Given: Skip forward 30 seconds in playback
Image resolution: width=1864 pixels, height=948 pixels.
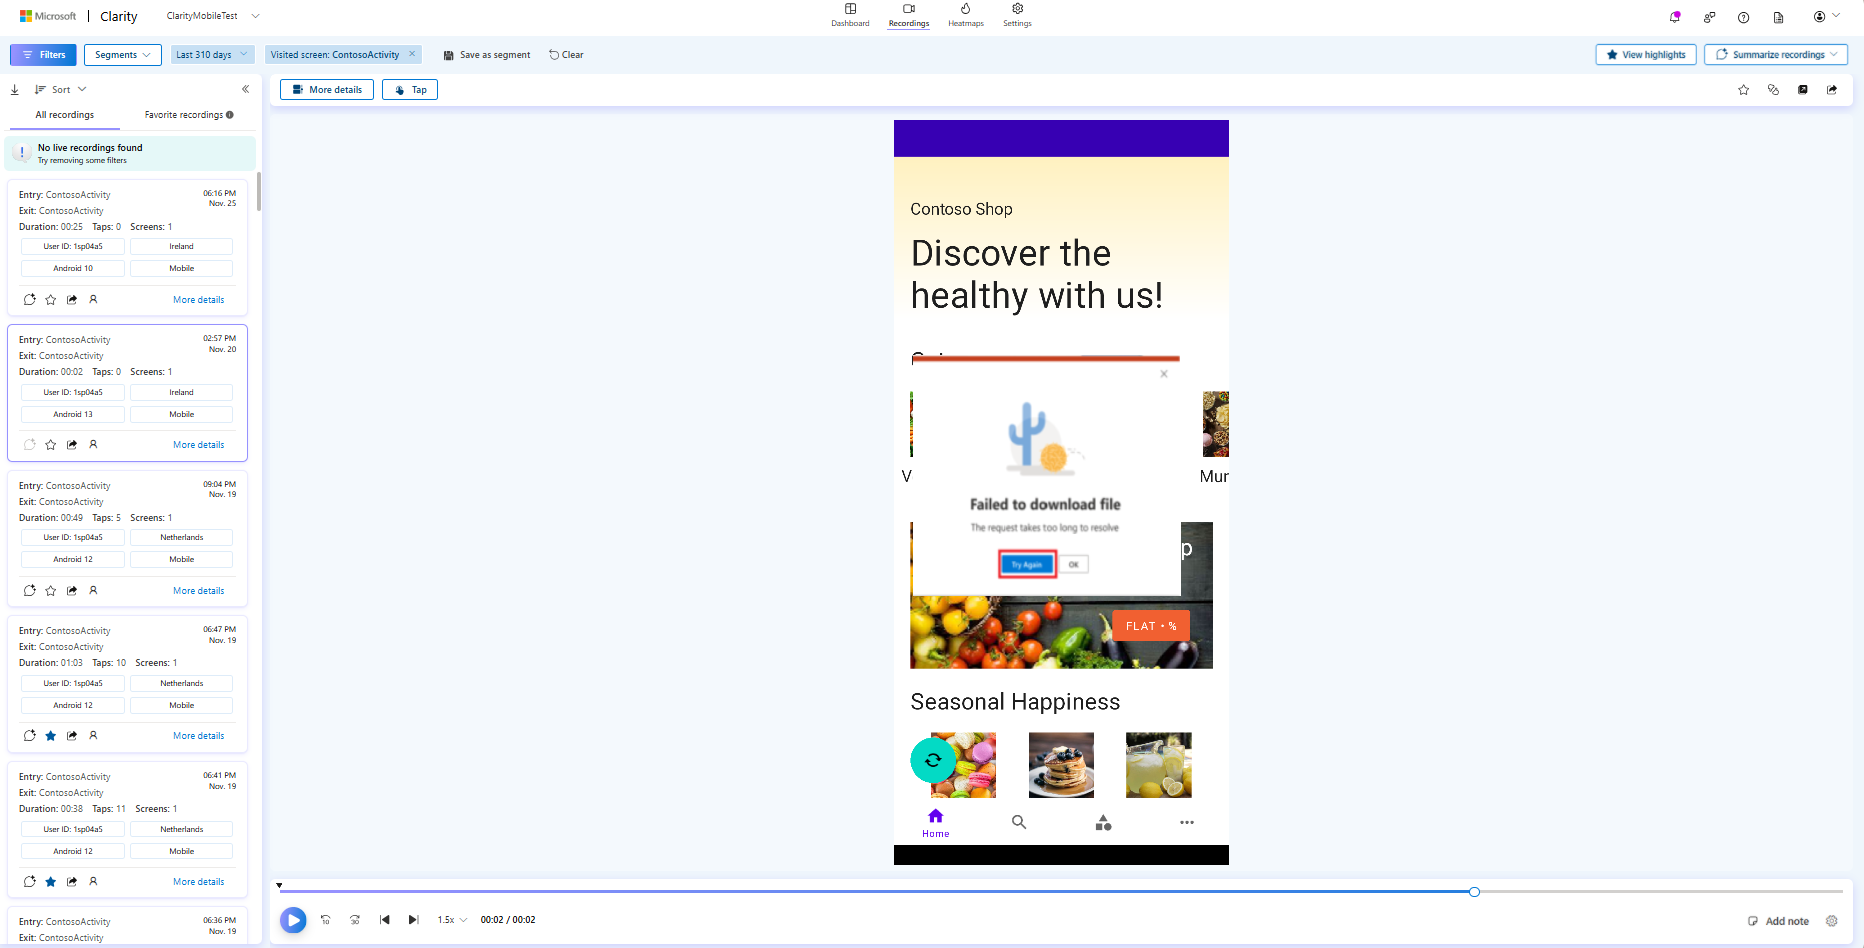Looking at the screenshot, I should [x=355, y=920].
